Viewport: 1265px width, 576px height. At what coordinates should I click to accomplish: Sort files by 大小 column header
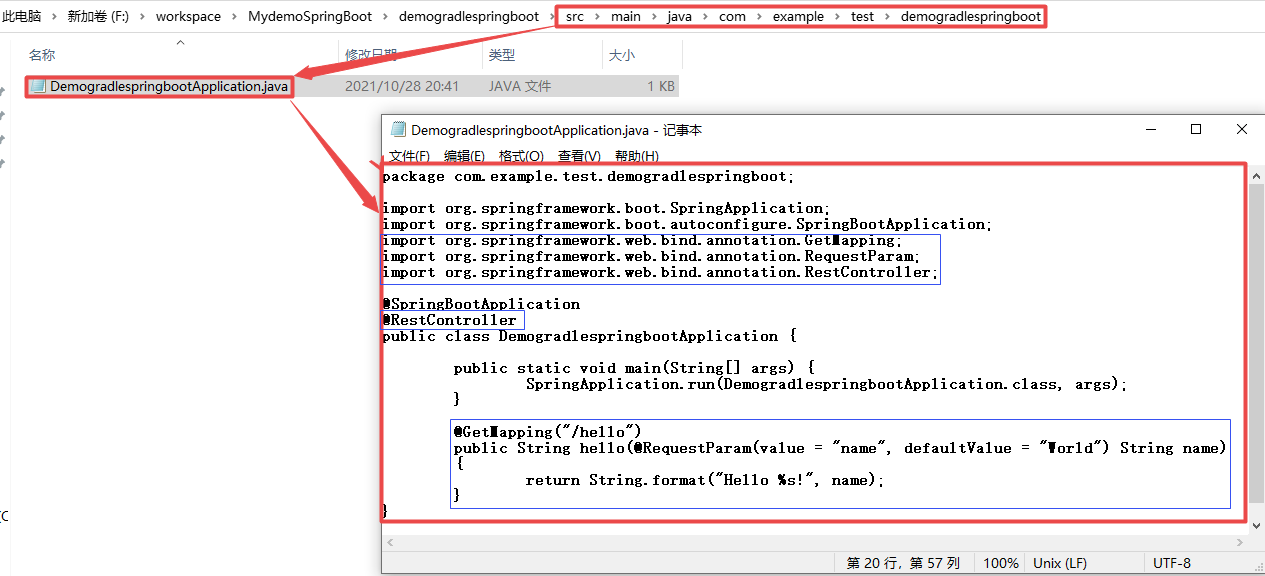[622, 56]
